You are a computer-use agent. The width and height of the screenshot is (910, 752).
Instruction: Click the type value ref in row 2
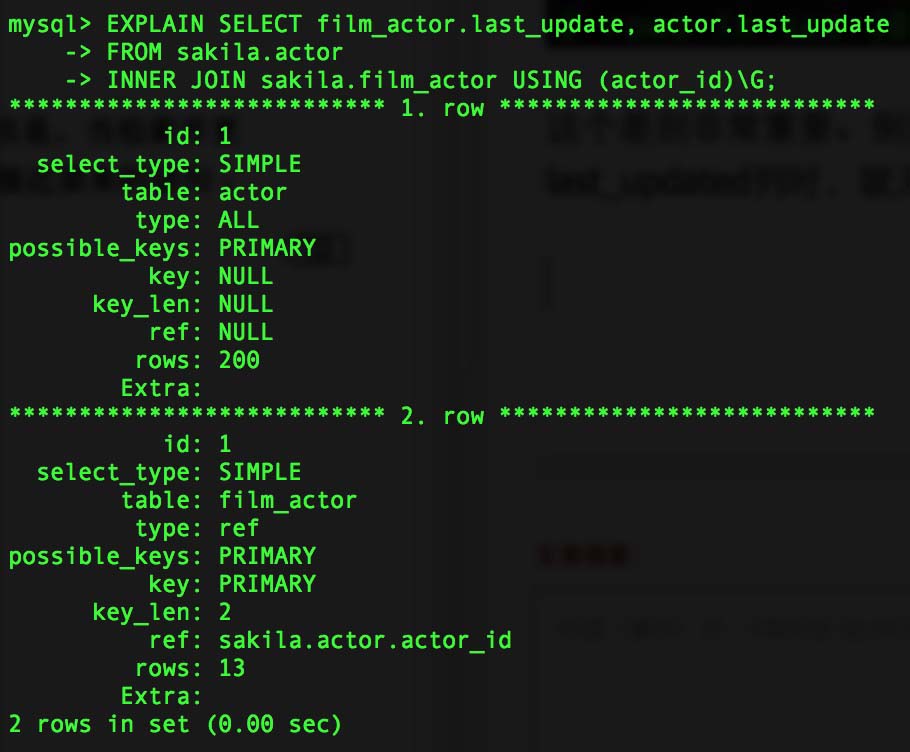pos(238,528)
